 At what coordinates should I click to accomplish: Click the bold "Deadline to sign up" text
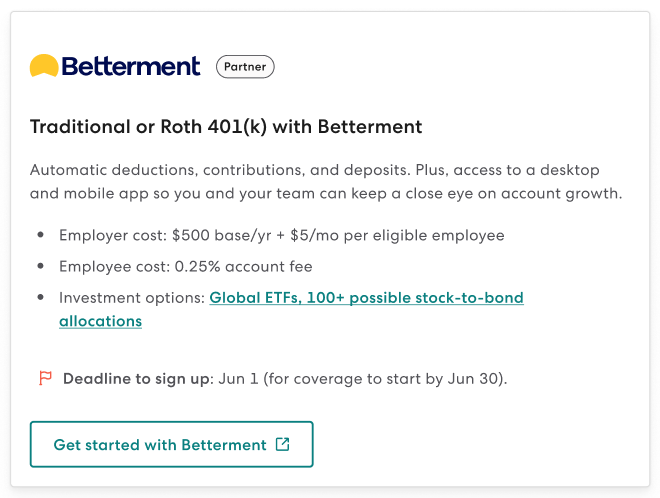pos(136,379)
